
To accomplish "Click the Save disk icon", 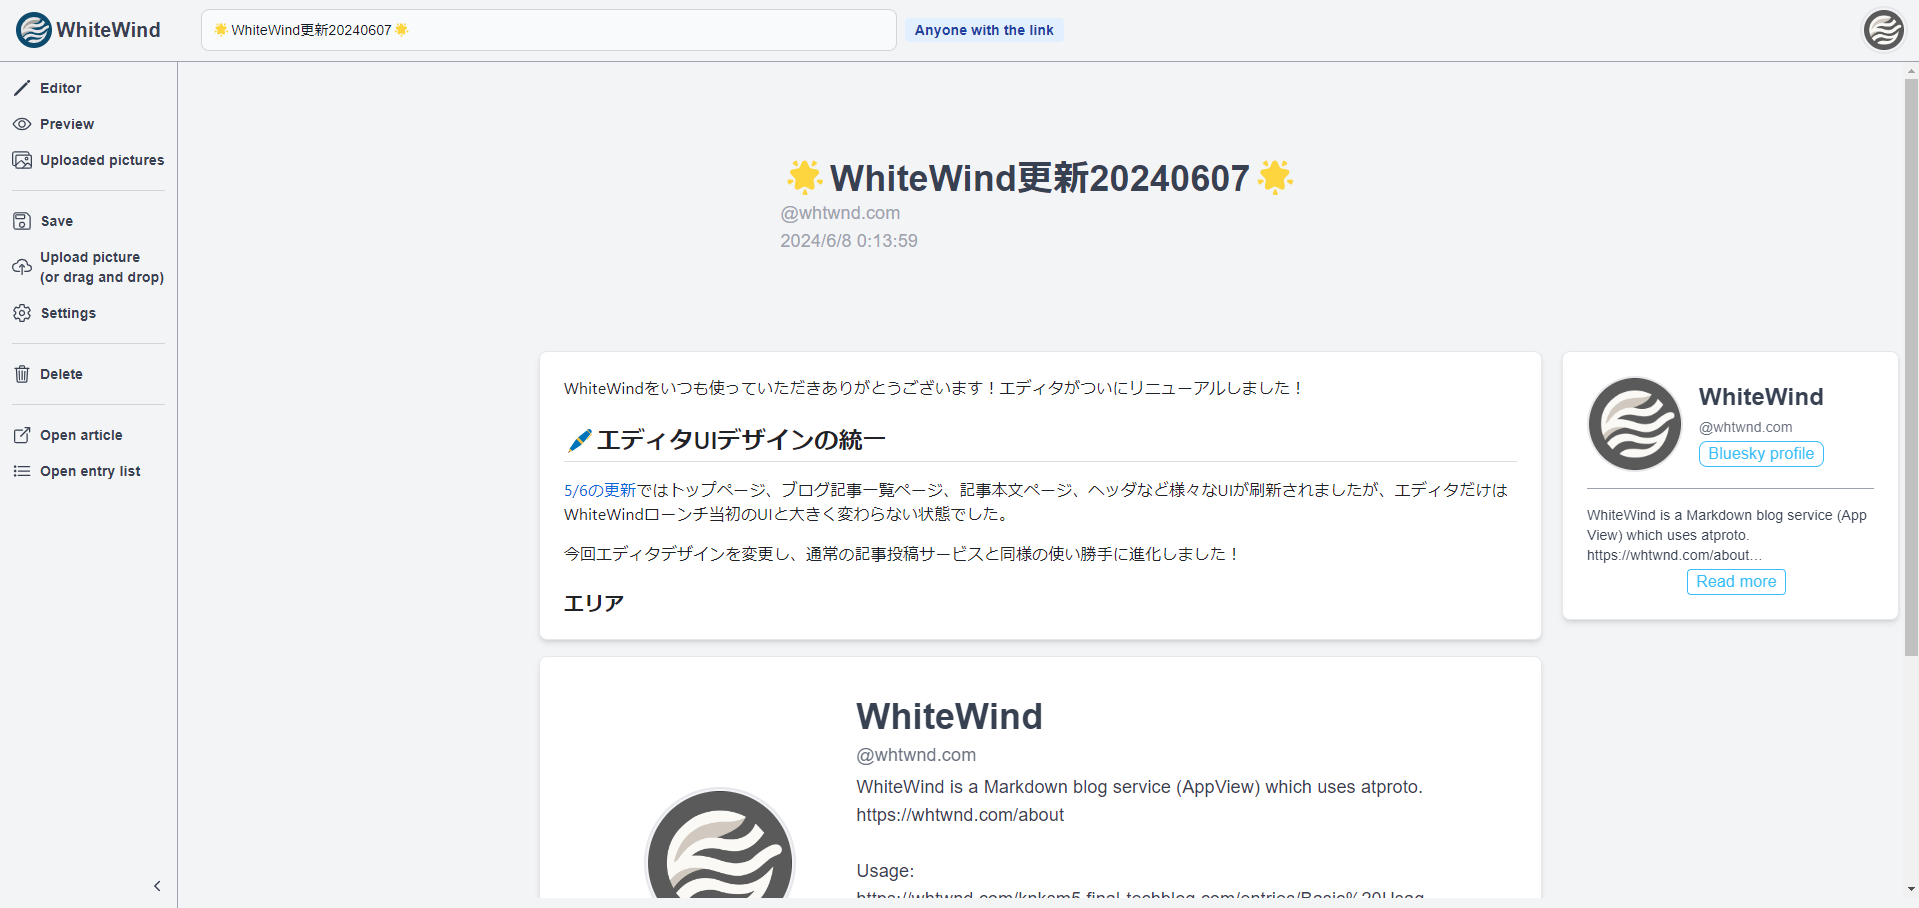I will (22, 221).
